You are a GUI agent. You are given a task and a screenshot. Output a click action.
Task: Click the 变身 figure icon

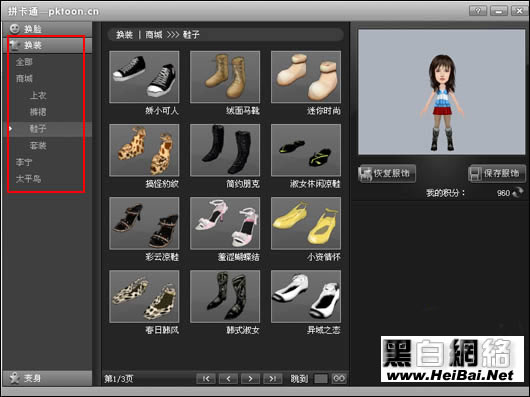(15, 378)
